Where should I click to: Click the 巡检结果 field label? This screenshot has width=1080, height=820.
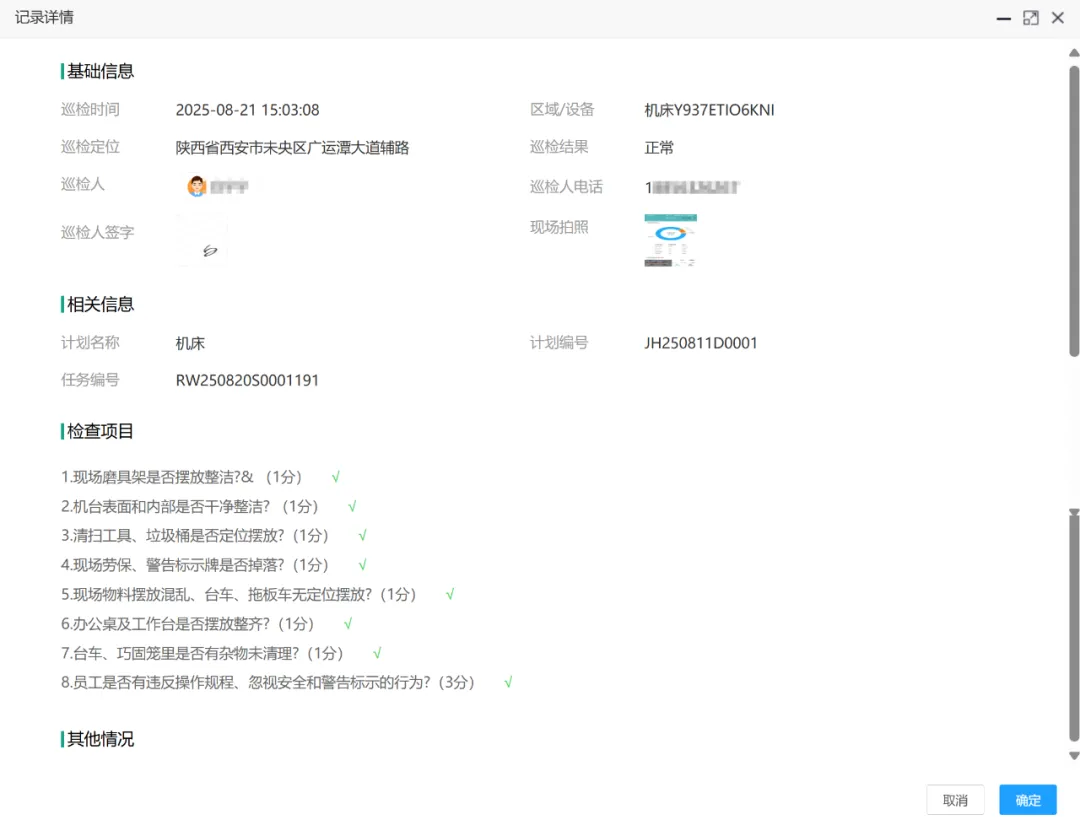[x=559, y=147]
